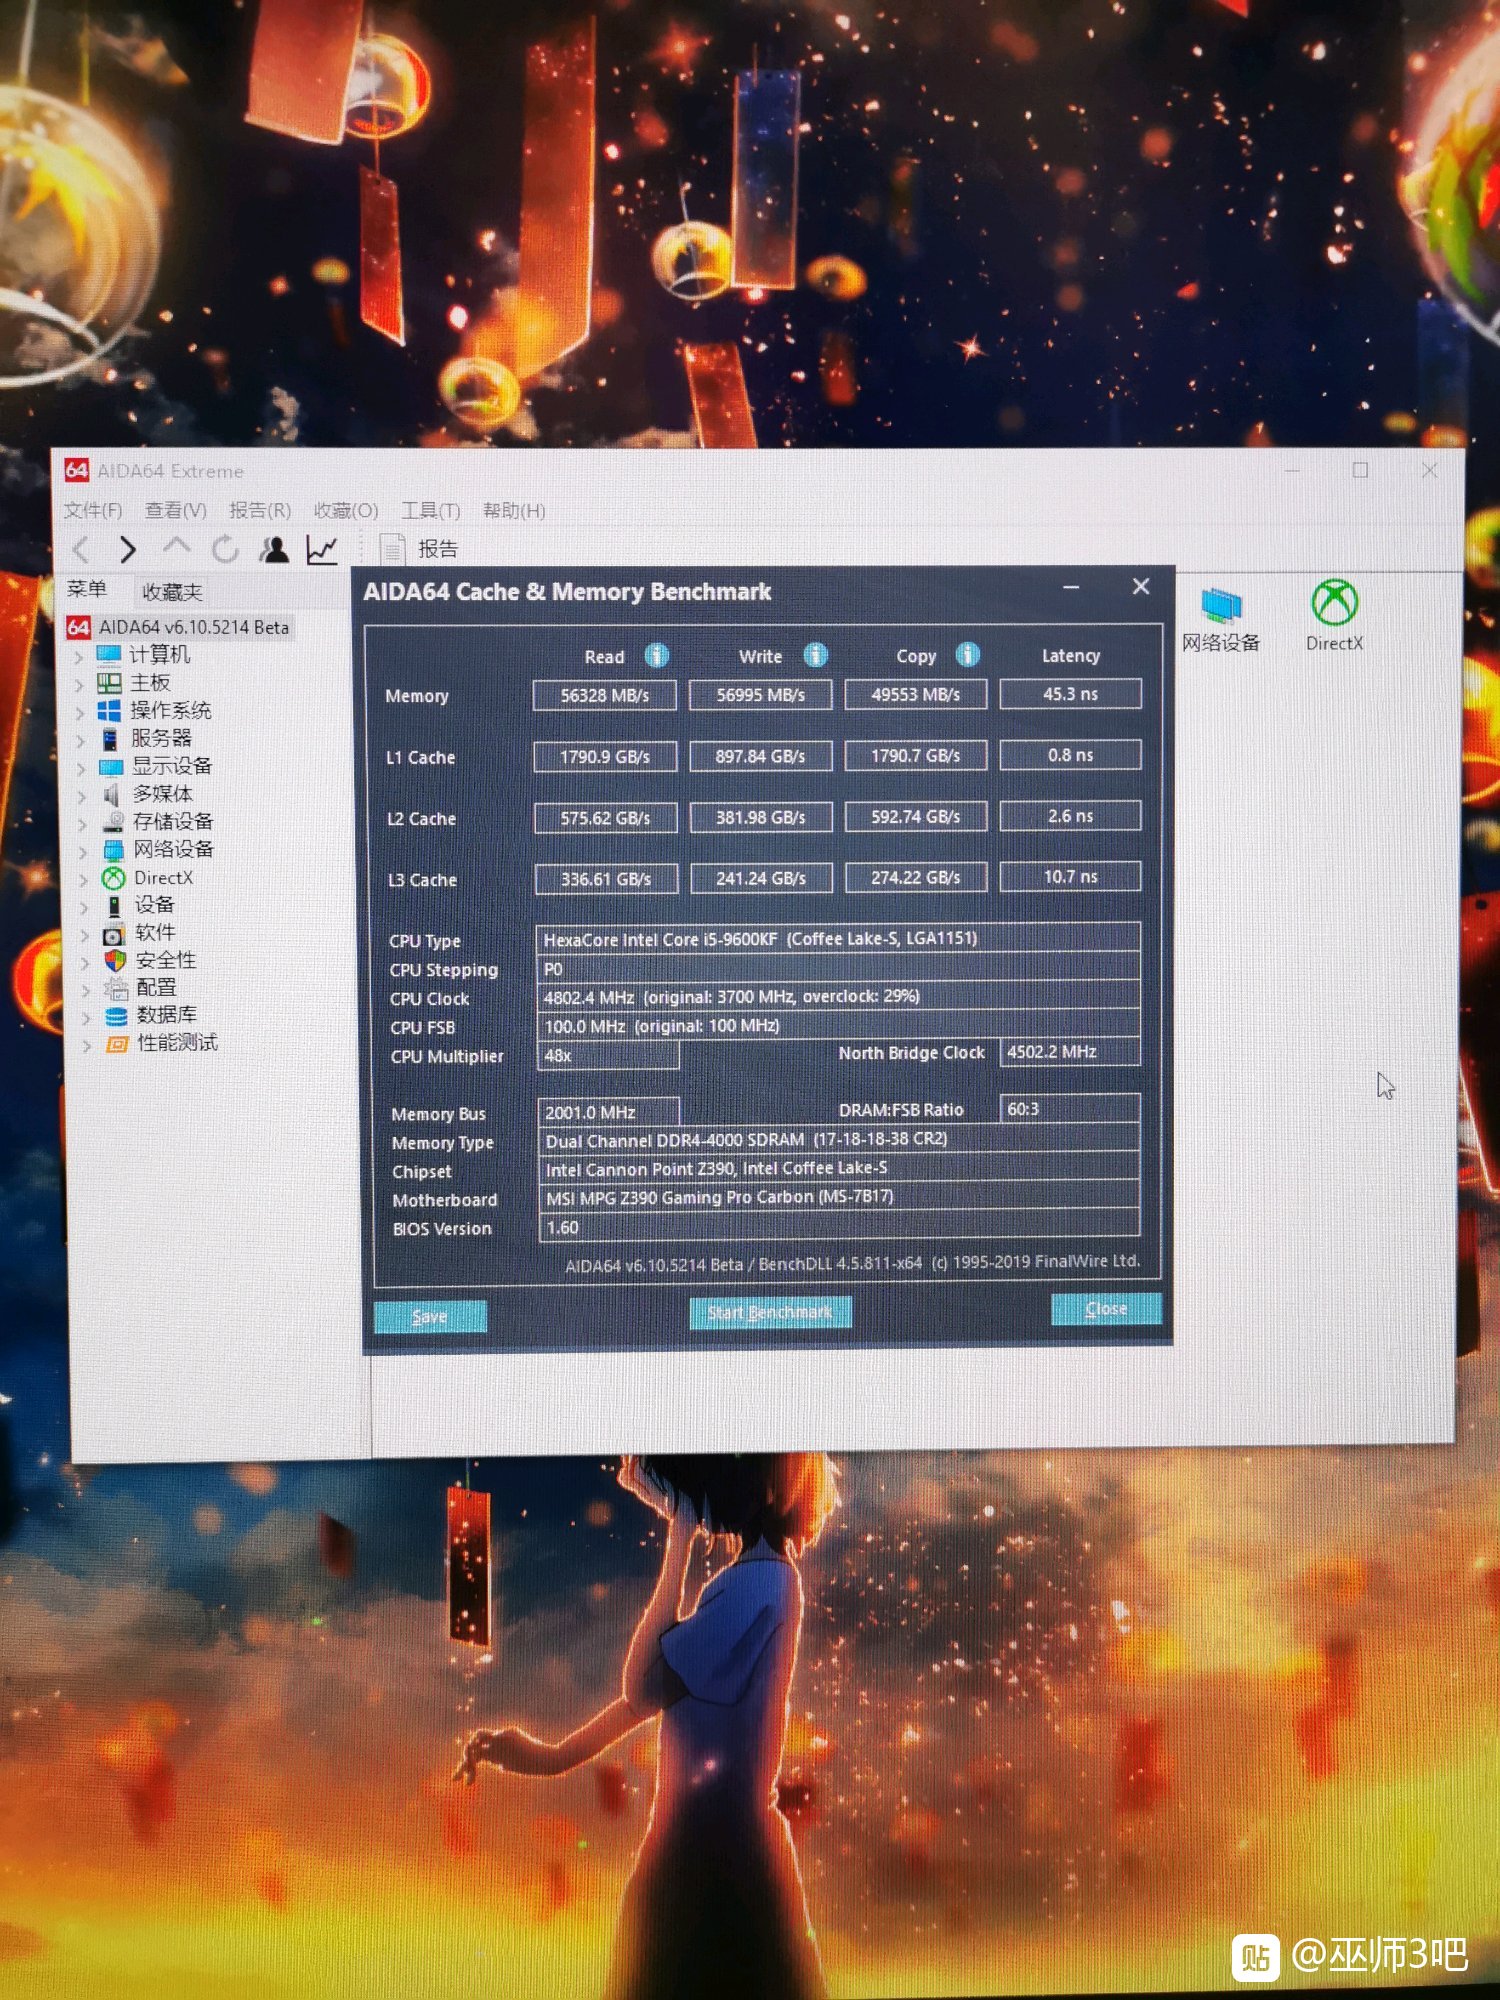Click the North Bridge Clock value 4502.2 MHz

(1070, 1052)
